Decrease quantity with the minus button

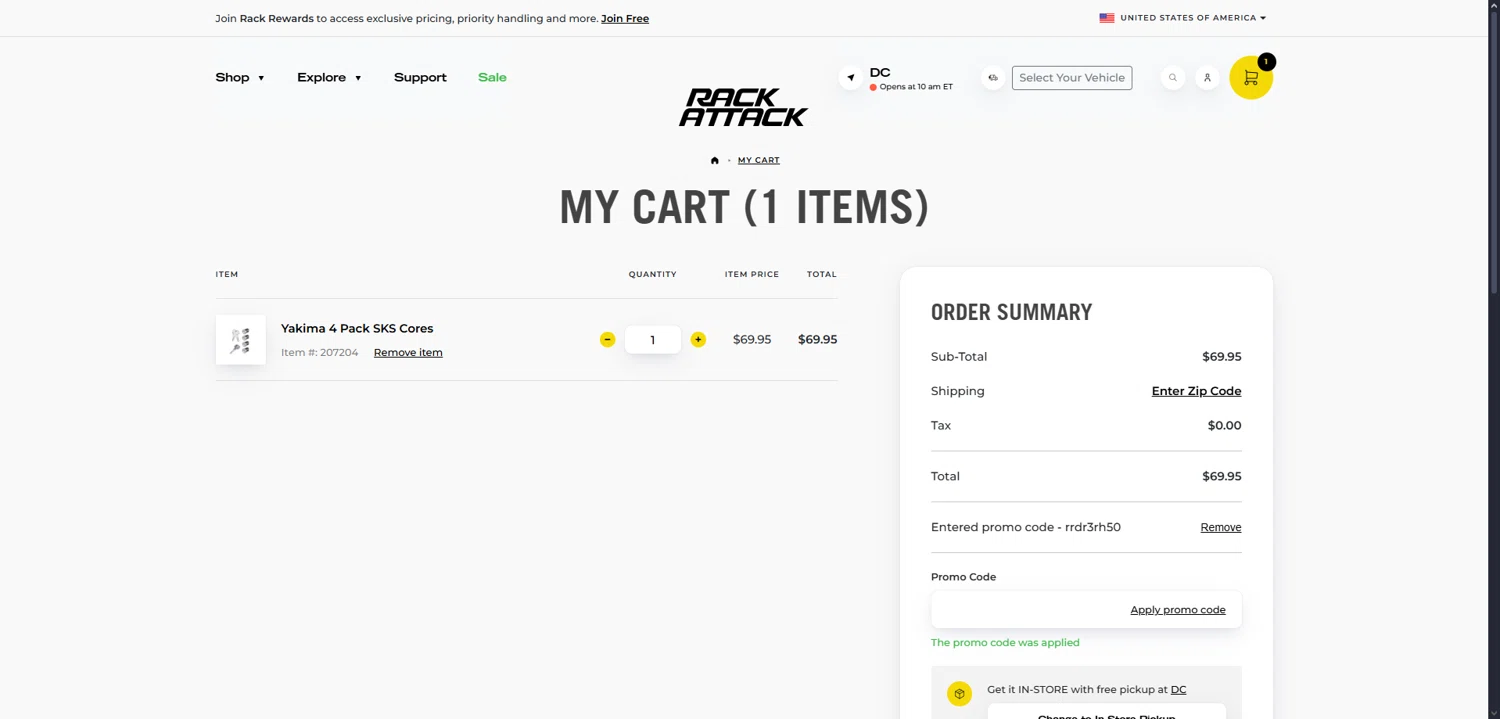tap(607, 340)
